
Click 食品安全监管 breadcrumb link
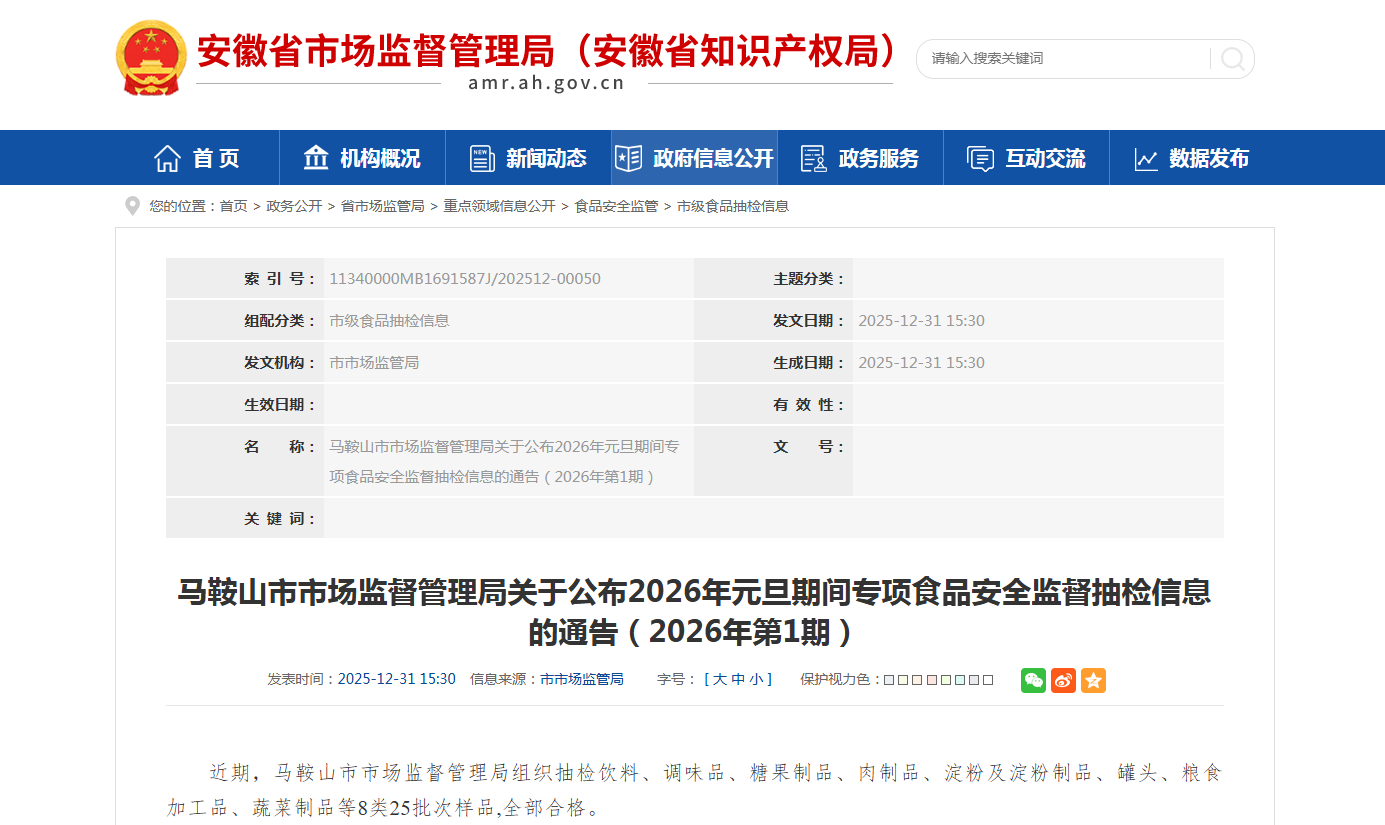coord(616,206)
